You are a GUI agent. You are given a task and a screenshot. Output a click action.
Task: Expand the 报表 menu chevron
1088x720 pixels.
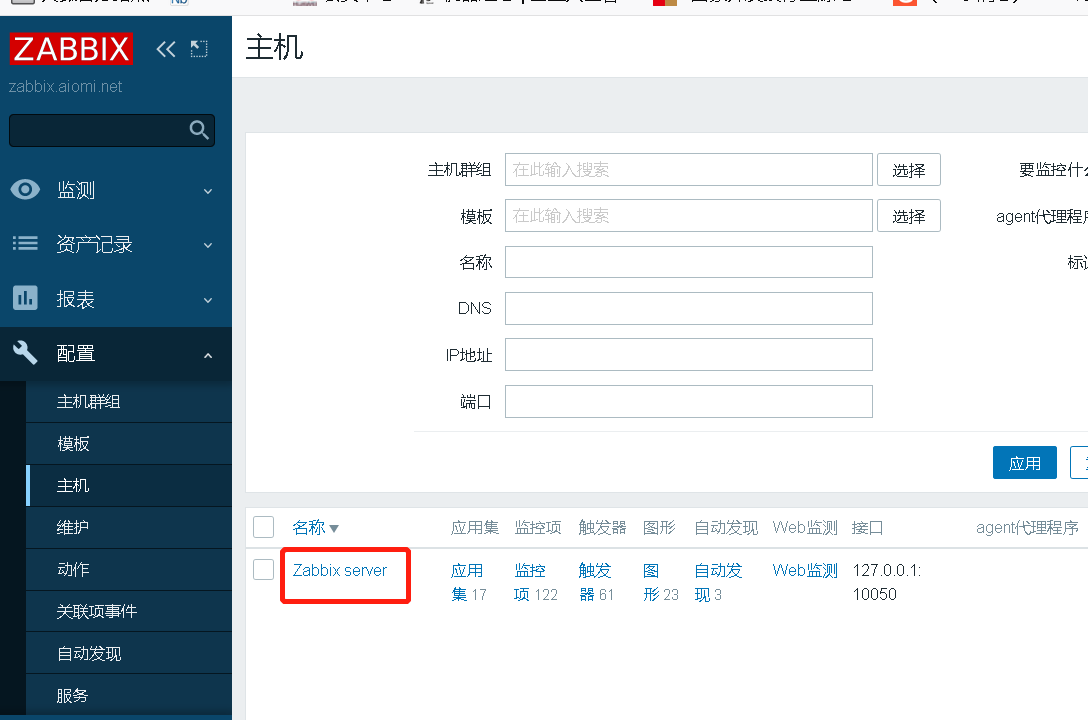click(207, 300)
